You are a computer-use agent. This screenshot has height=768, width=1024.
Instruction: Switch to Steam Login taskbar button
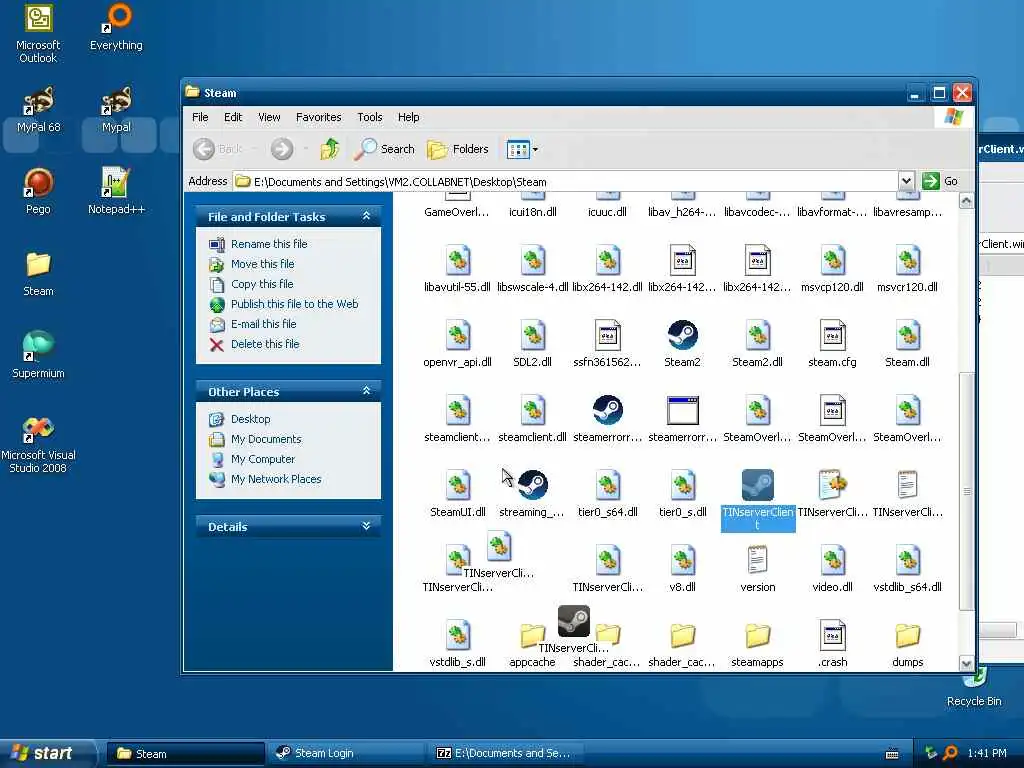pos(347,753)
